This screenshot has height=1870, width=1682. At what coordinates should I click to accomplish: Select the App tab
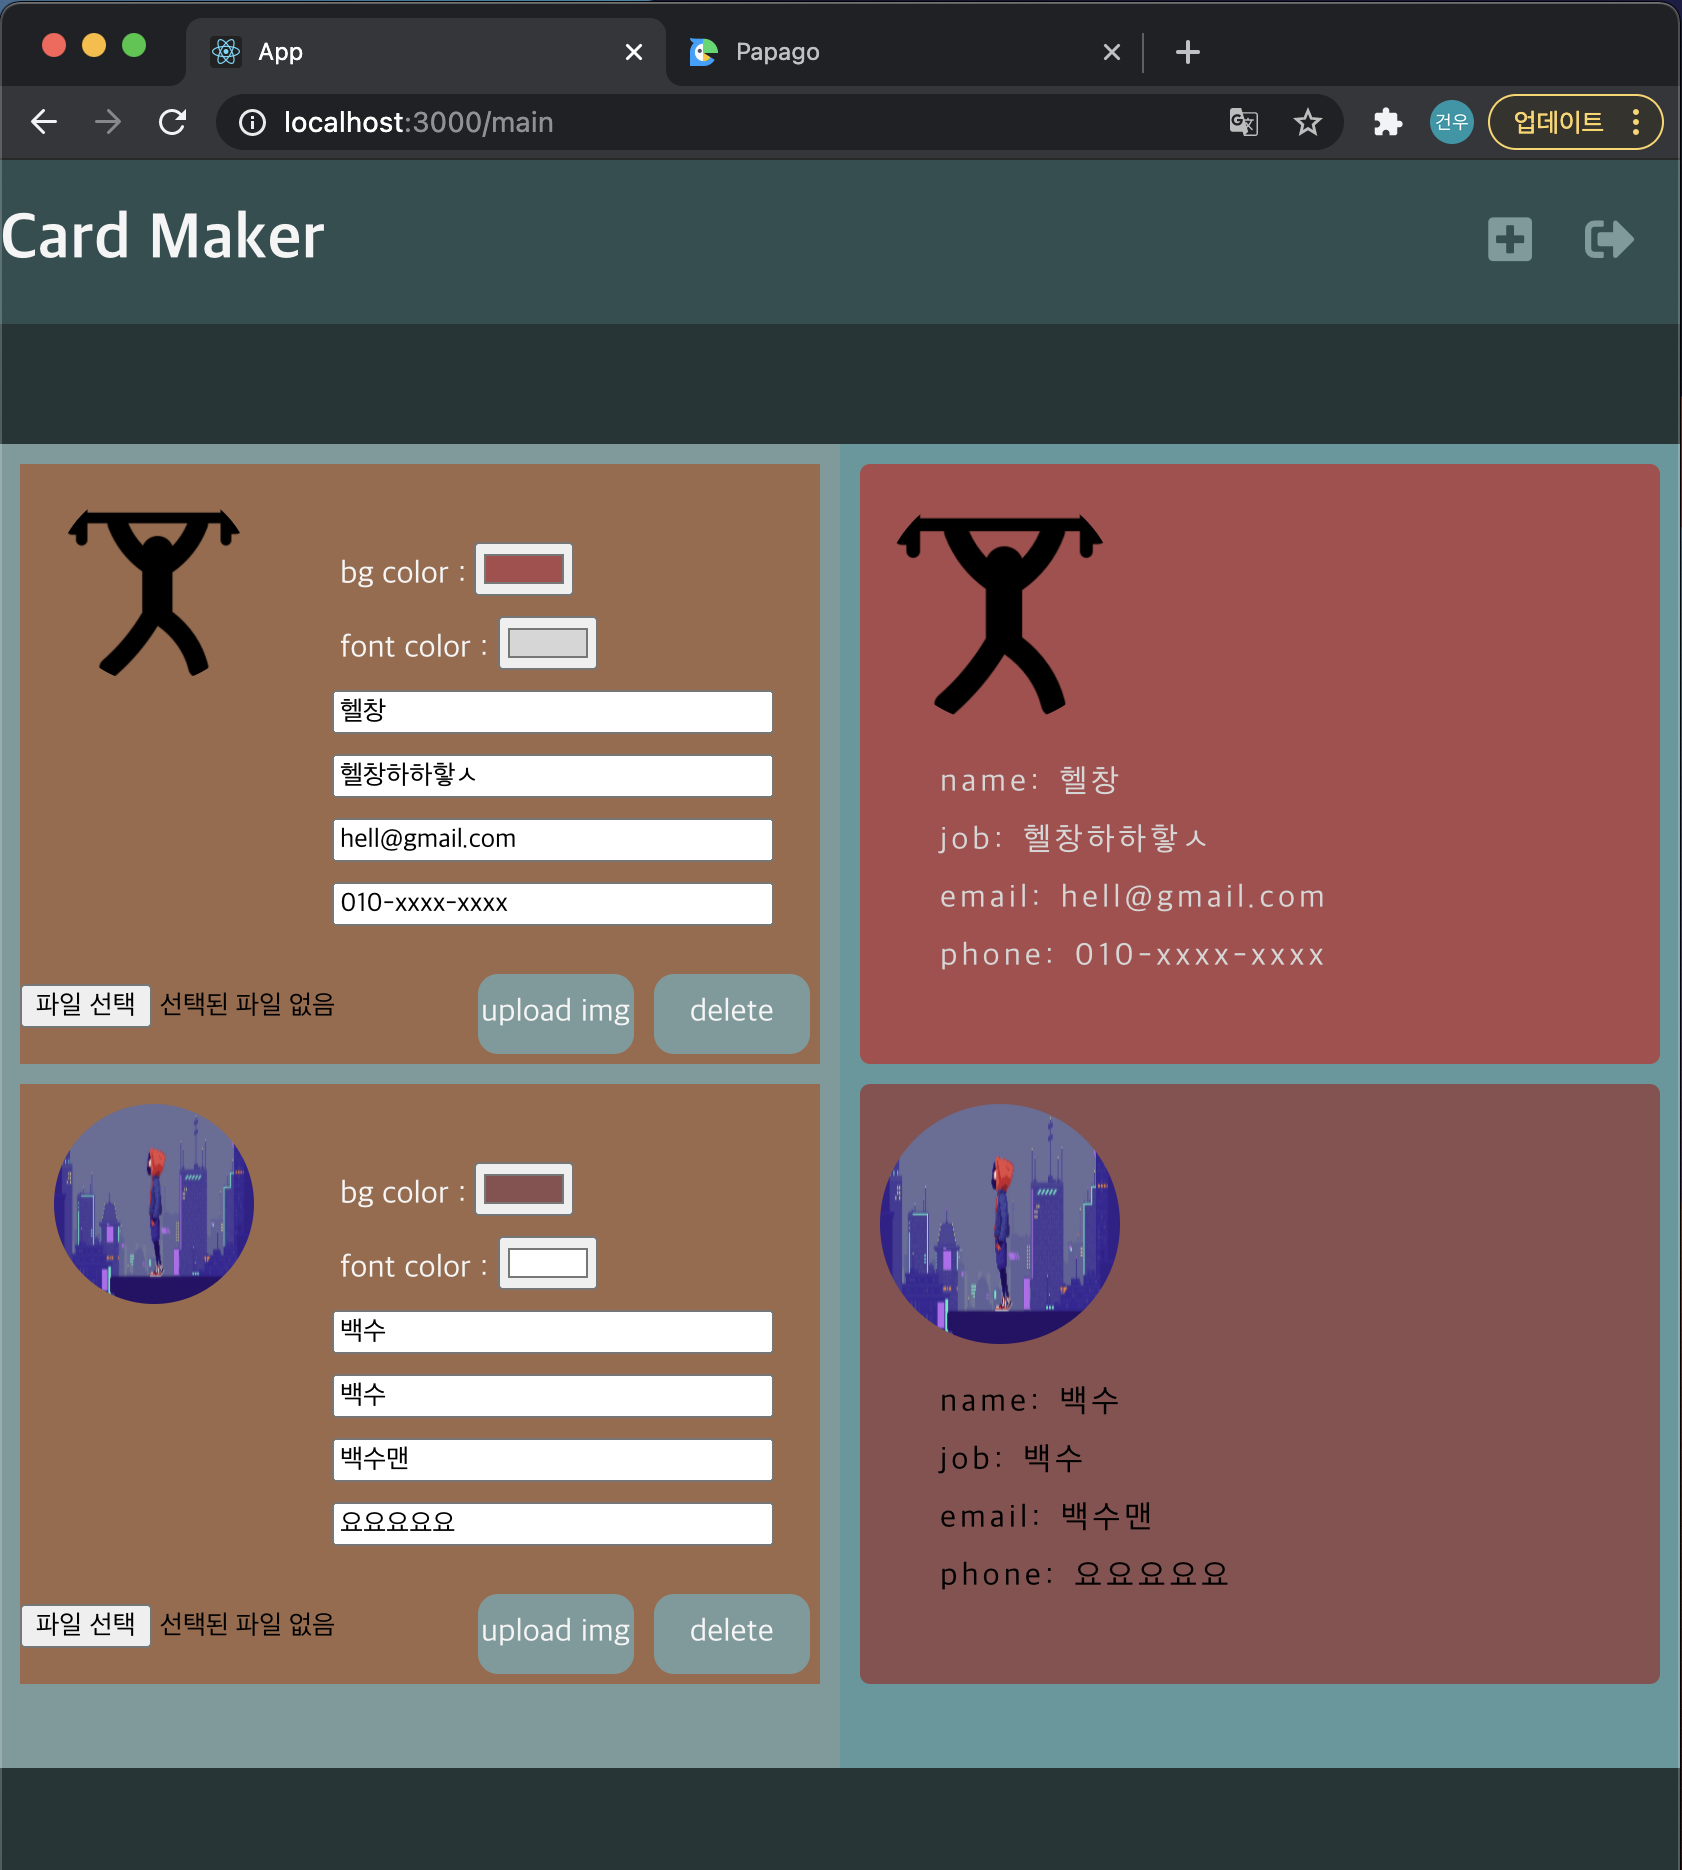pos(278,51)
